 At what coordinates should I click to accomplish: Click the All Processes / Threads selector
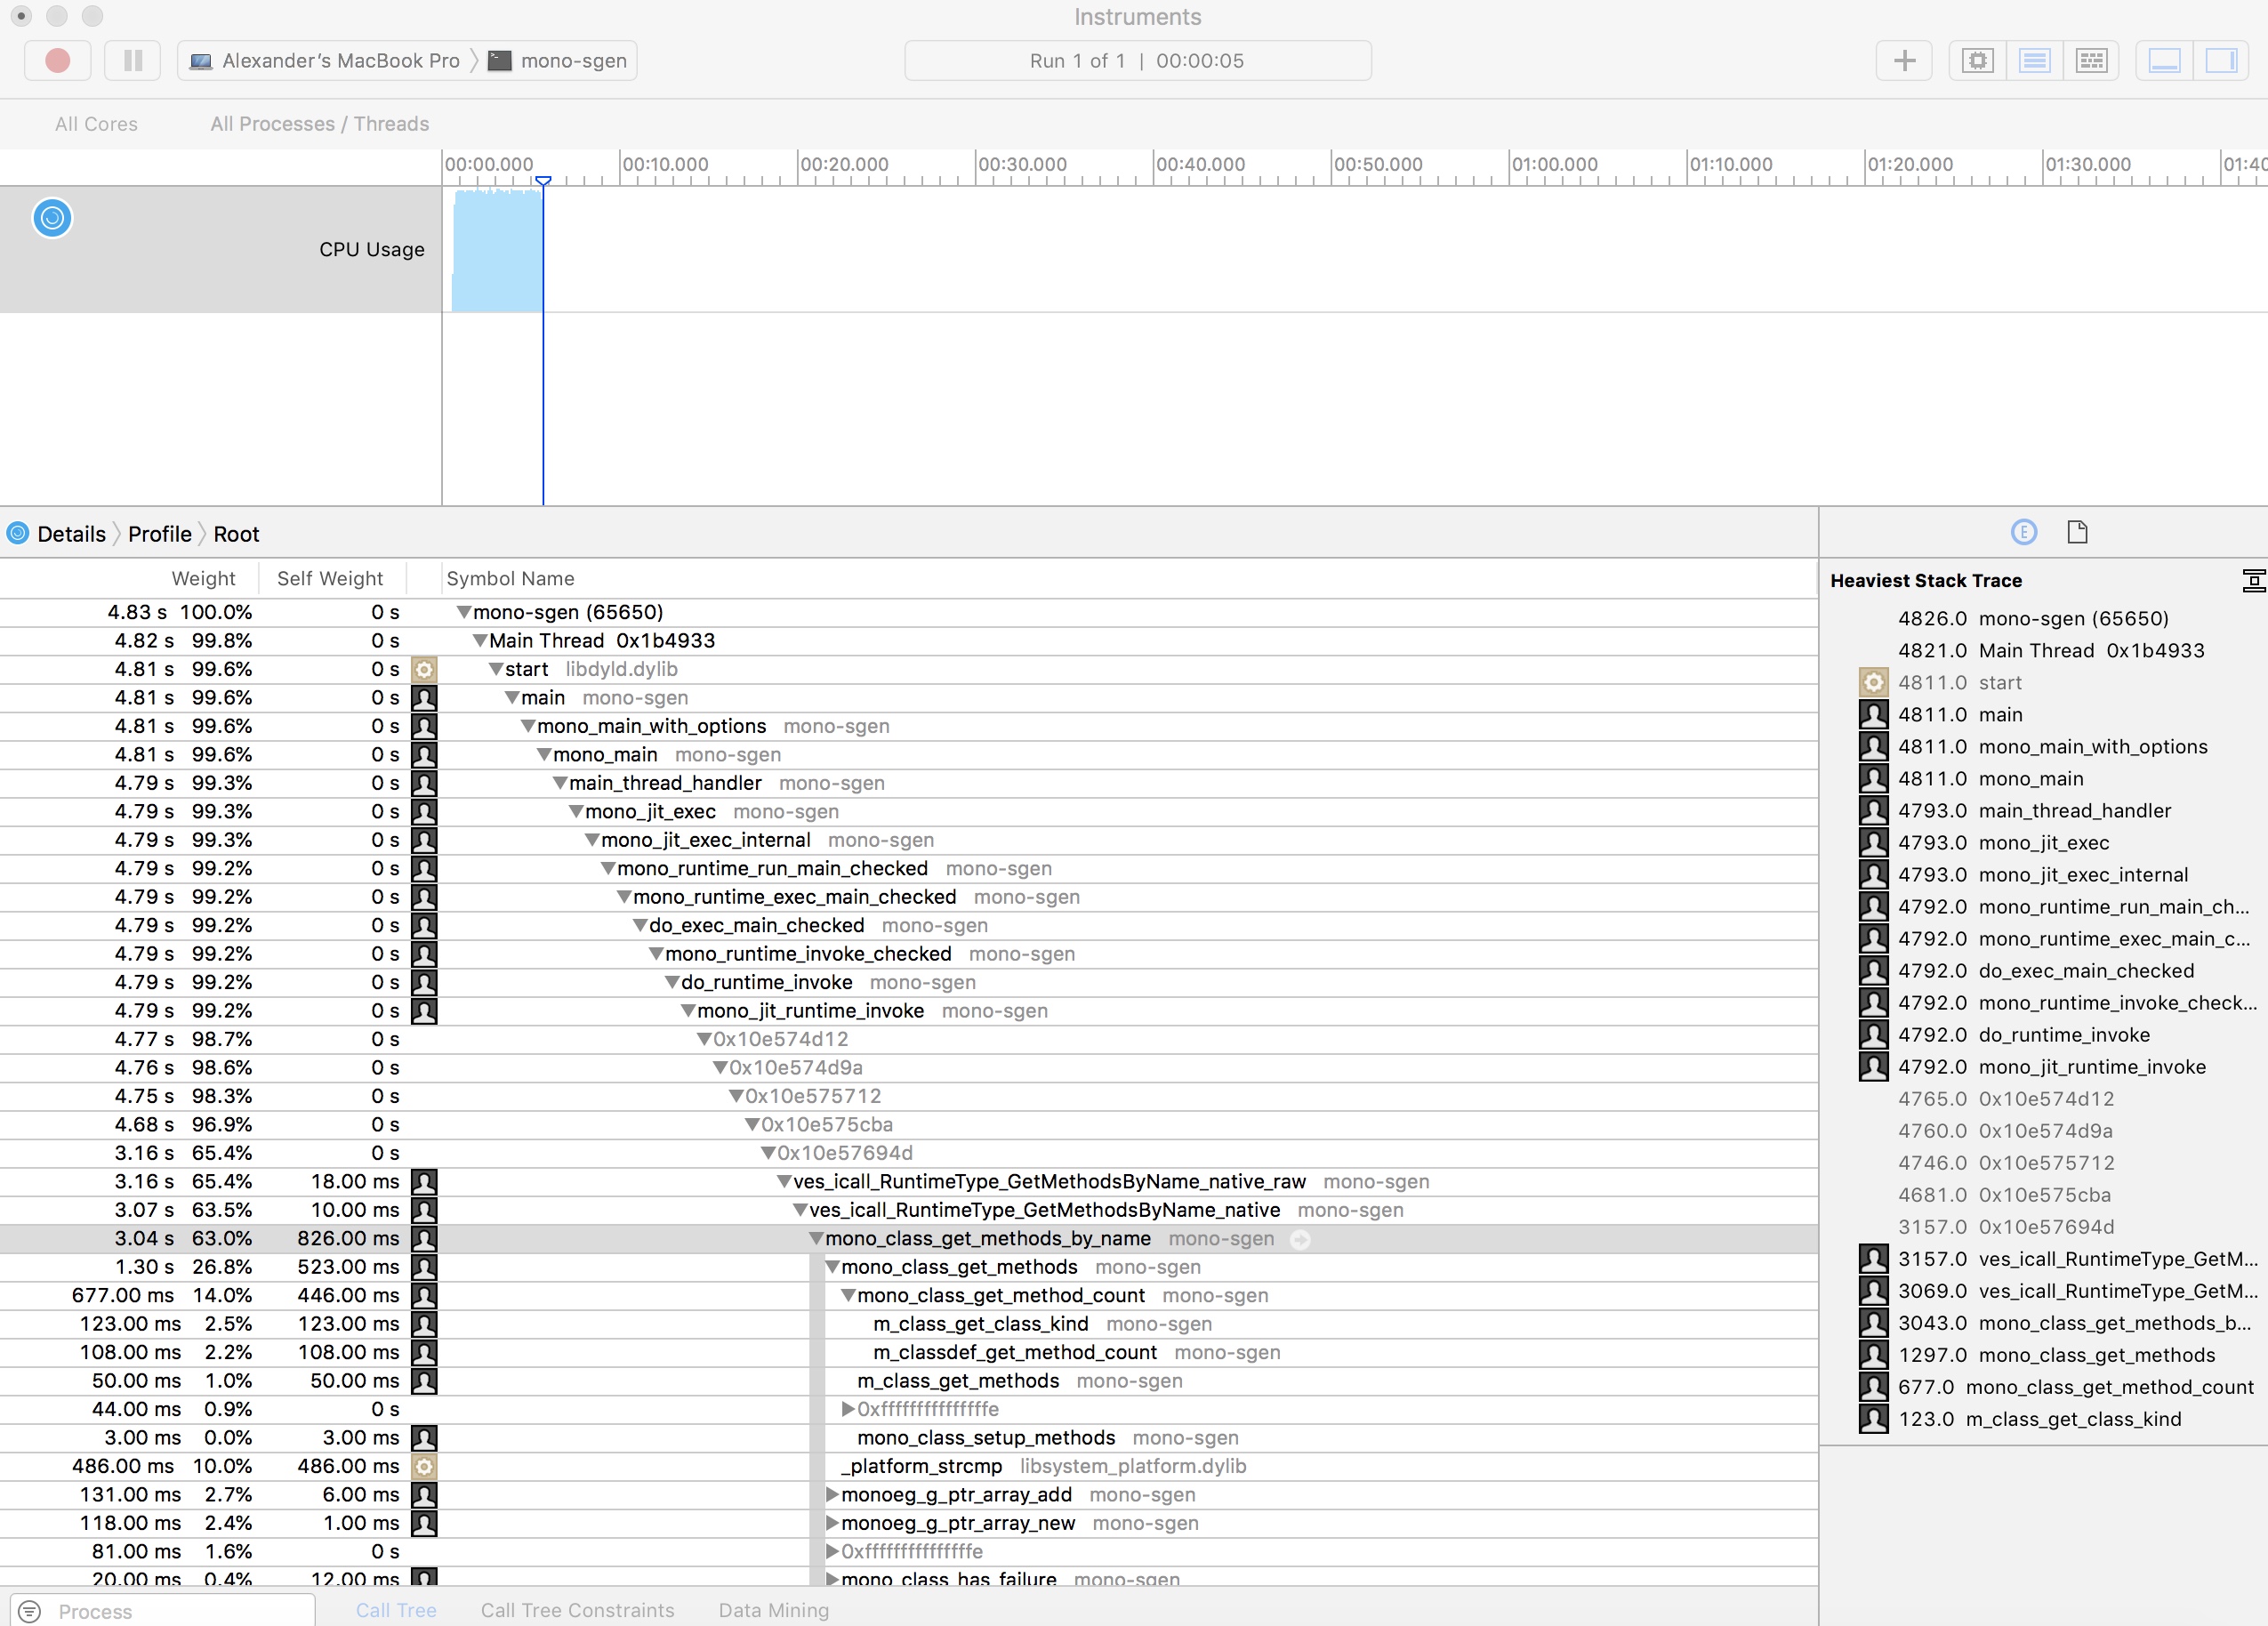point(319,124)
